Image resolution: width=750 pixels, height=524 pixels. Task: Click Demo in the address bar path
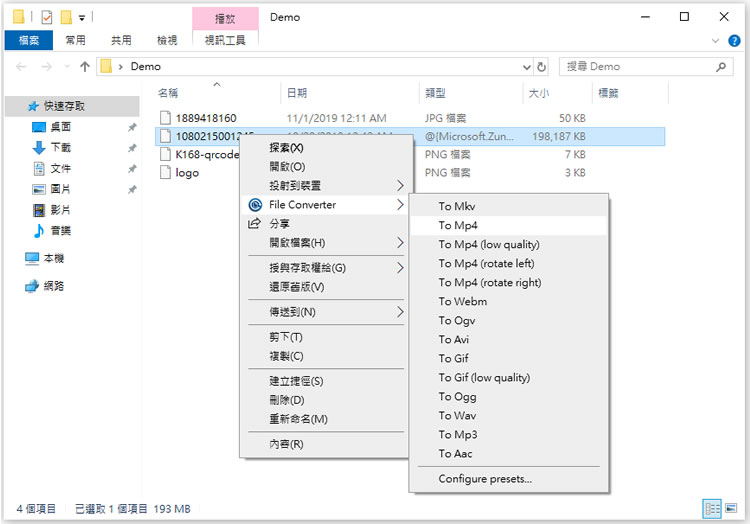pyautogui.click(x=145, y=66)
